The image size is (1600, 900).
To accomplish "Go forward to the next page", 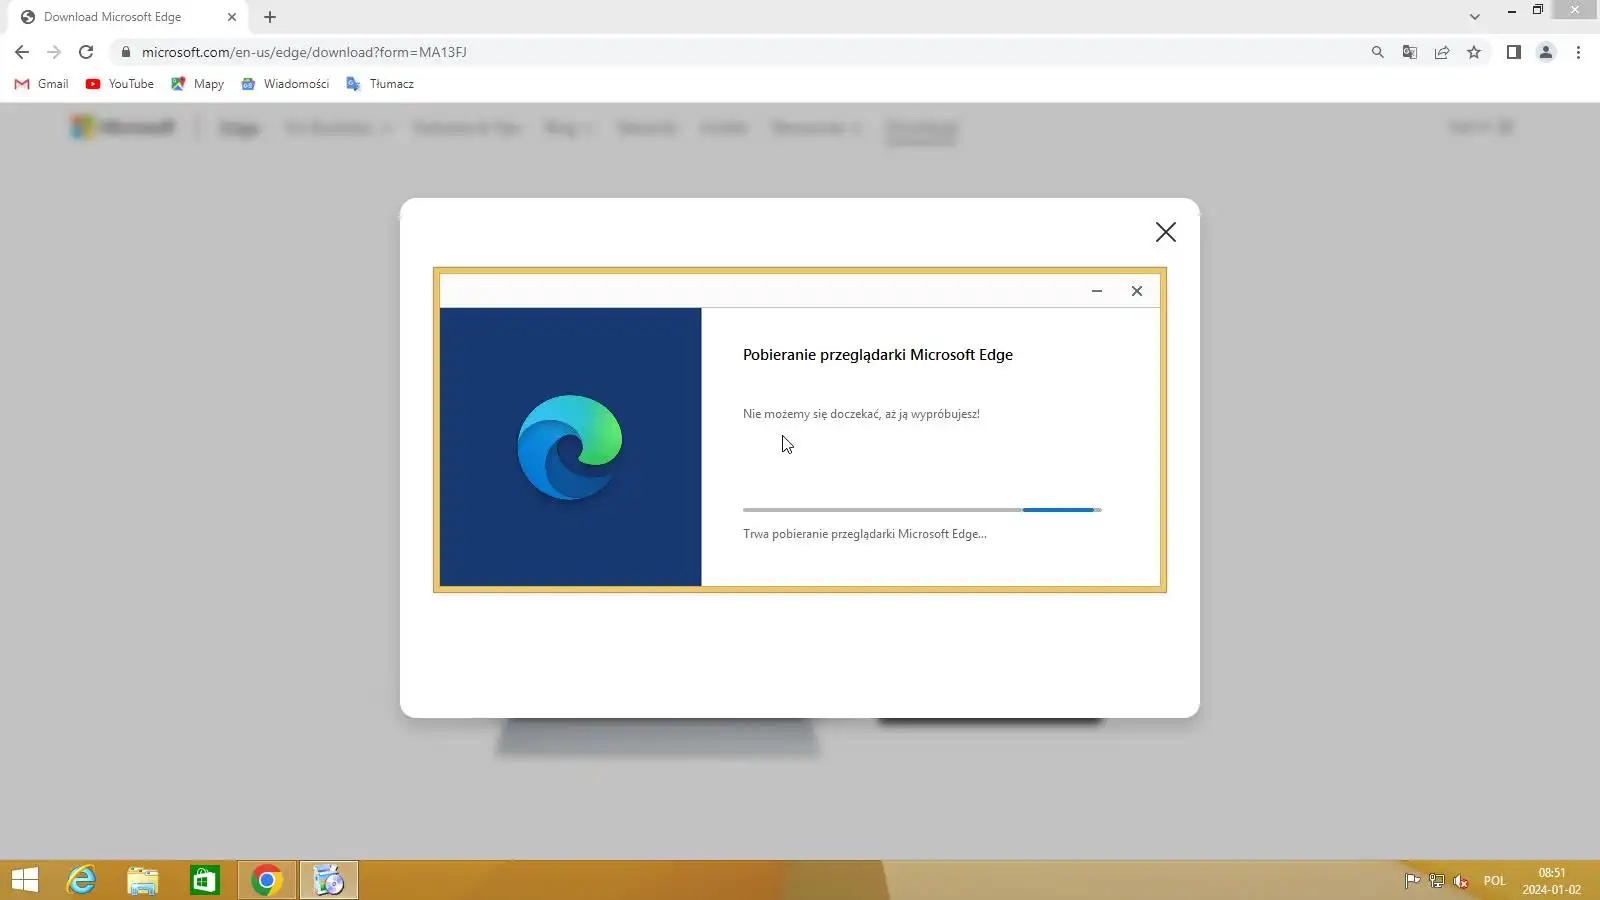I will tap(54, 52).
